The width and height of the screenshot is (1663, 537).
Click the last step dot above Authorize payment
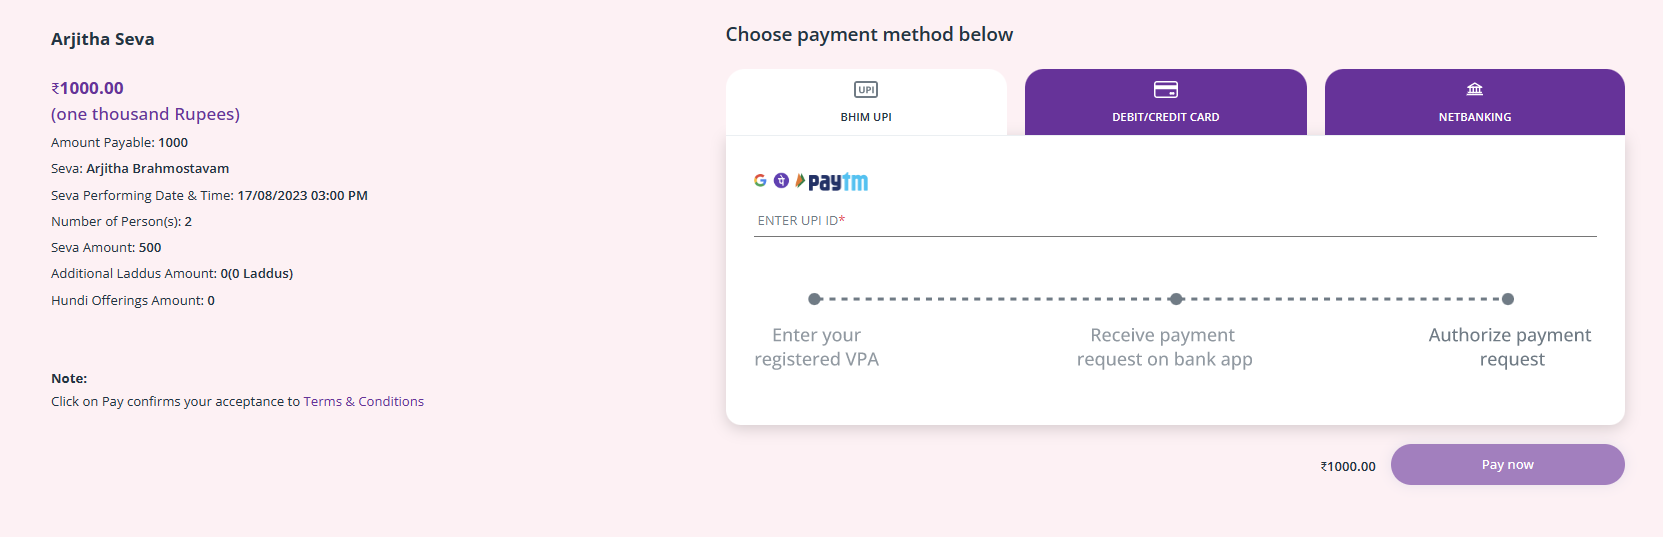tap(1508, 299)
